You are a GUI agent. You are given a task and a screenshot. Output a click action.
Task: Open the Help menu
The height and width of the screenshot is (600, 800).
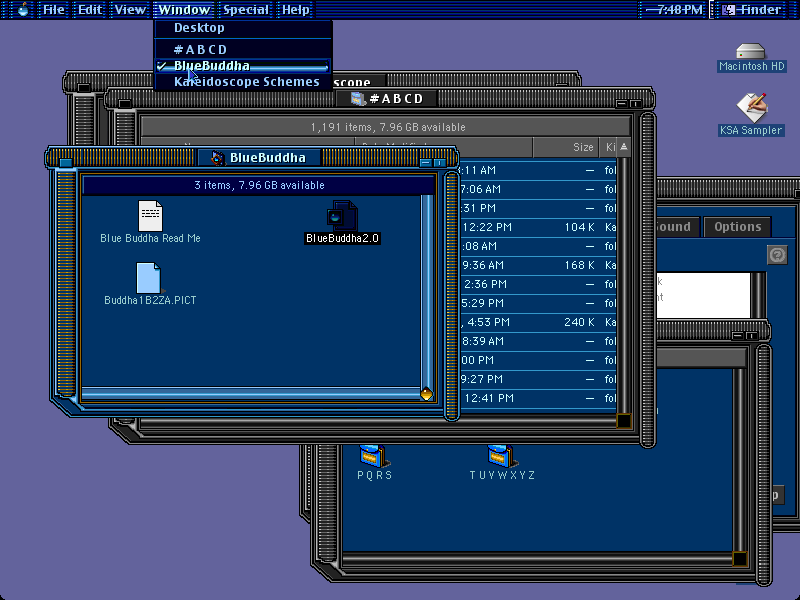coord(295,9)
